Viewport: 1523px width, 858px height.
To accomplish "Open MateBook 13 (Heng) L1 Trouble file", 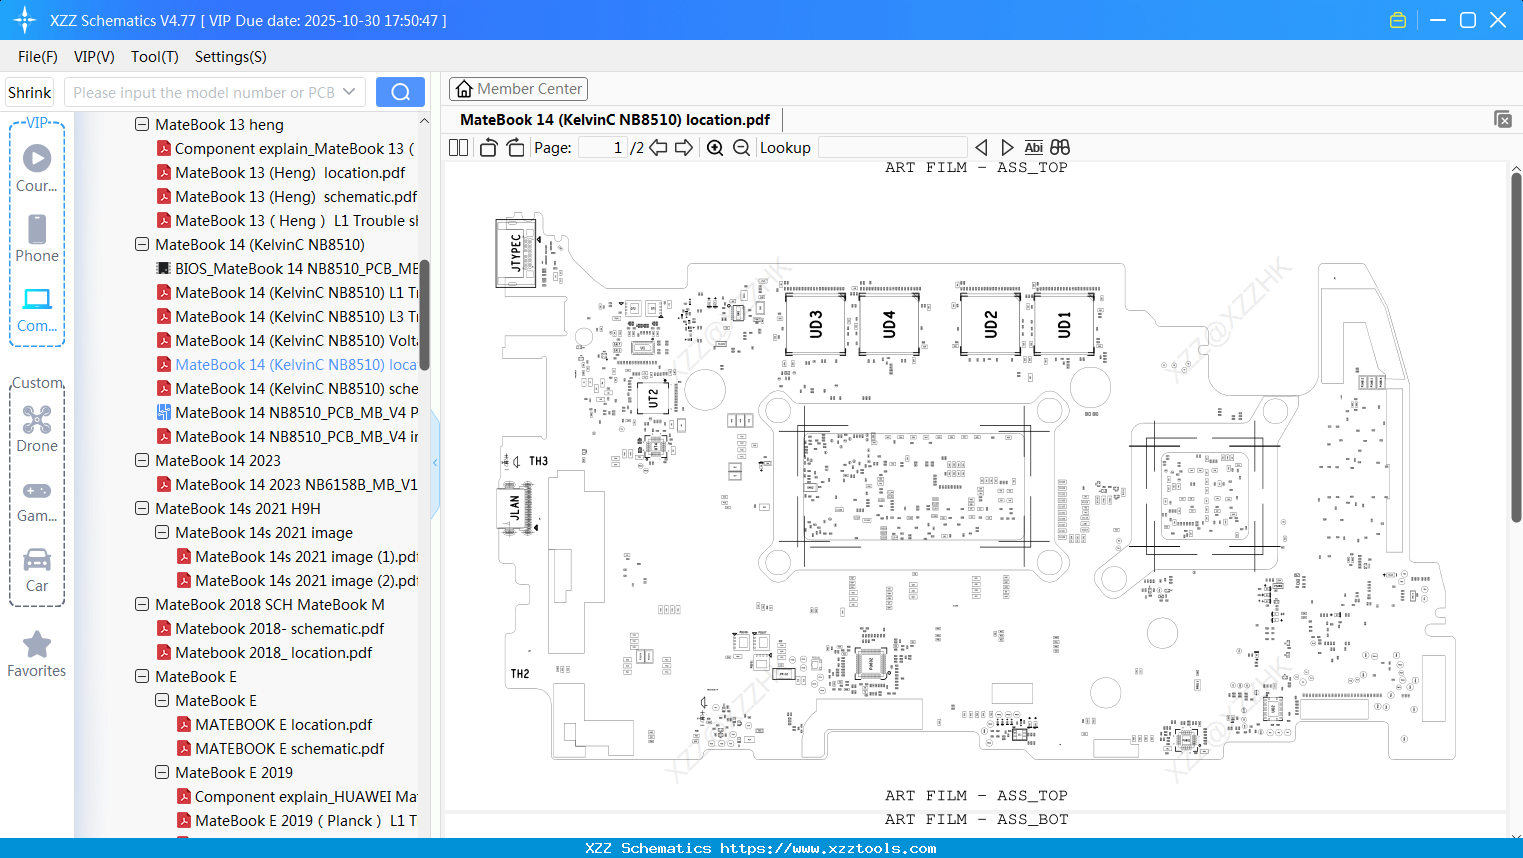I will 287,220.
